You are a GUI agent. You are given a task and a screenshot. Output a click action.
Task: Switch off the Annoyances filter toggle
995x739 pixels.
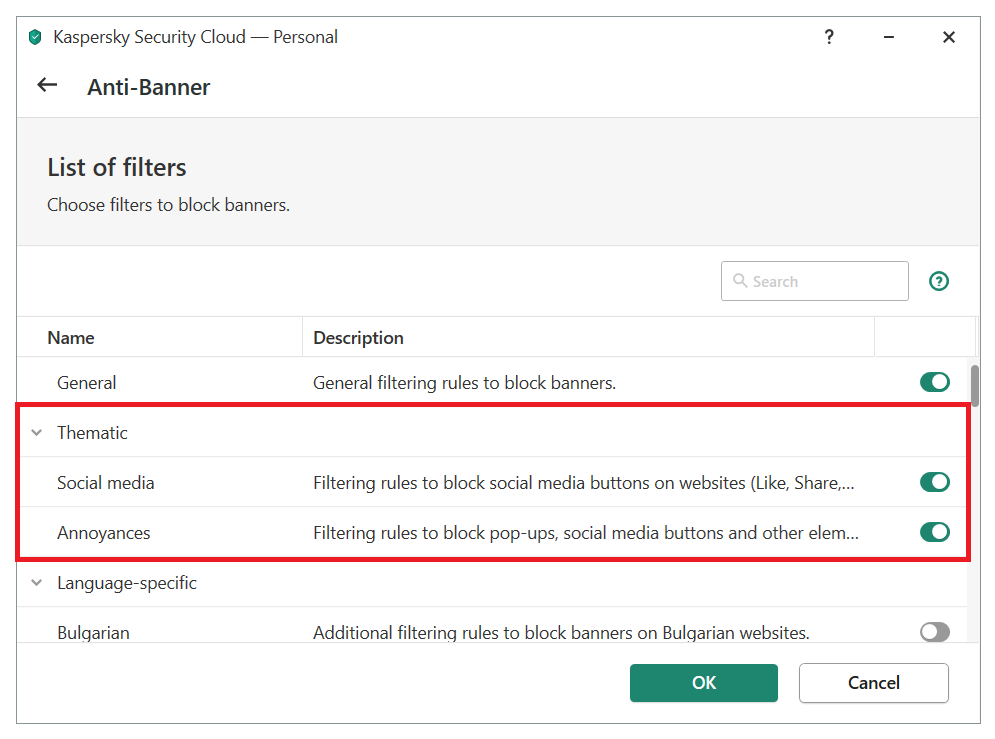pyautogui.click(x=935, y=532)
